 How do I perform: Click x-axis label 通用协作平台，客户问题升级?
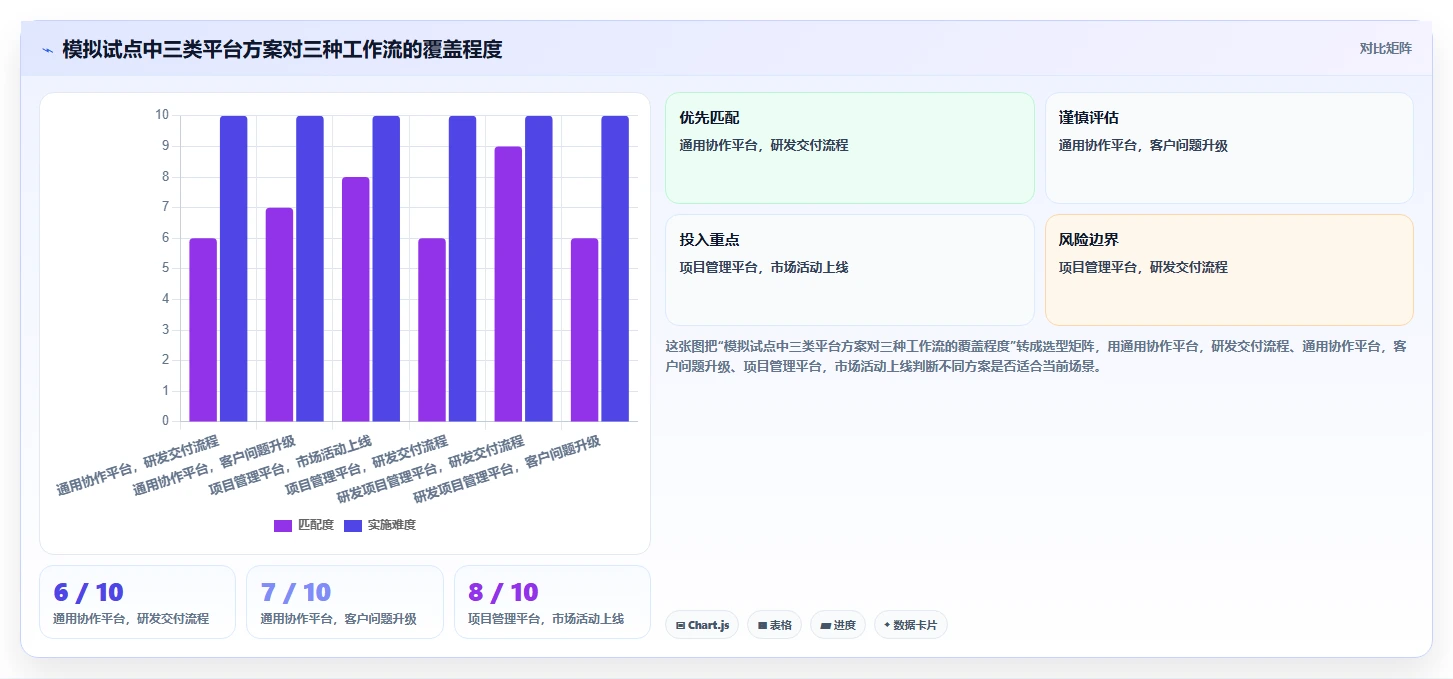pyautogui.click(x=214, y=466)
